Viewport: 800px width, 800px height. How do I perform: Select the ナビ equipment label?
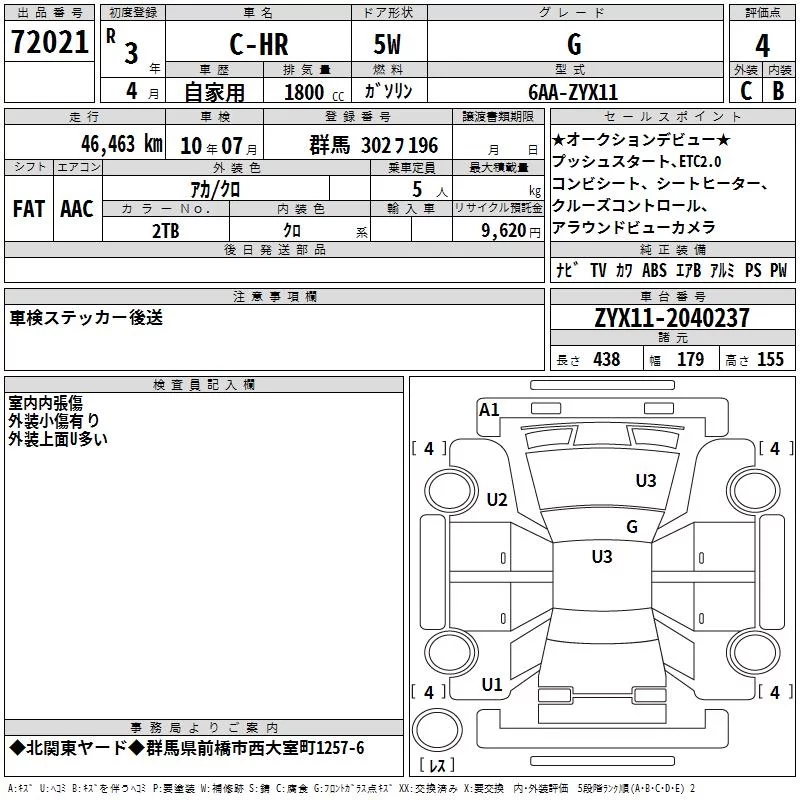(567, 270)
